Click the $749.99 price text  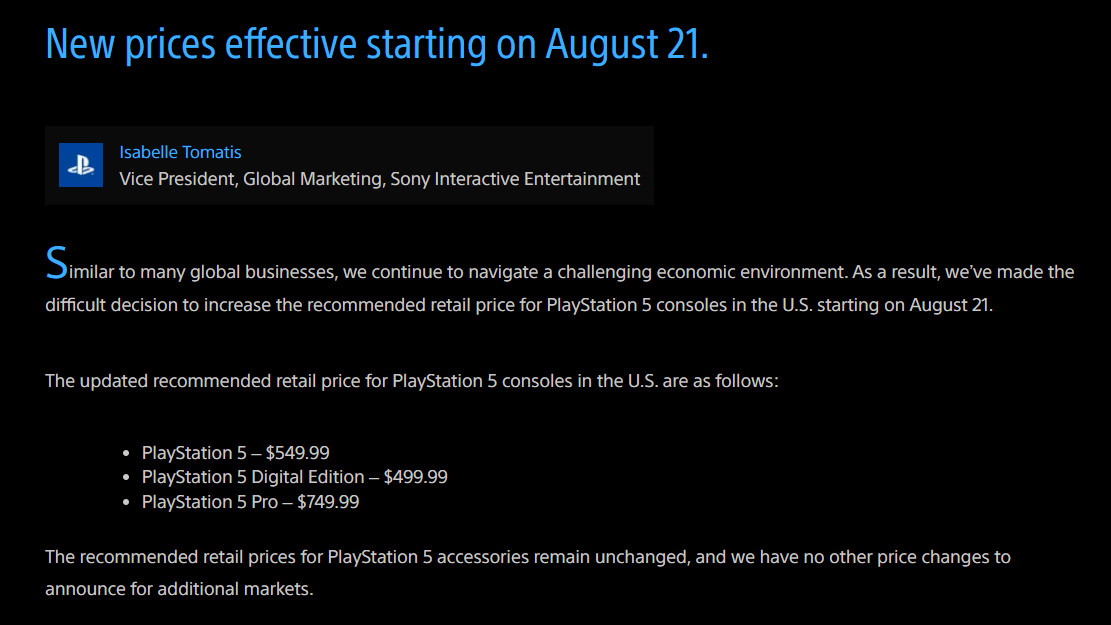pyautogui.click(x=328, y=502)
